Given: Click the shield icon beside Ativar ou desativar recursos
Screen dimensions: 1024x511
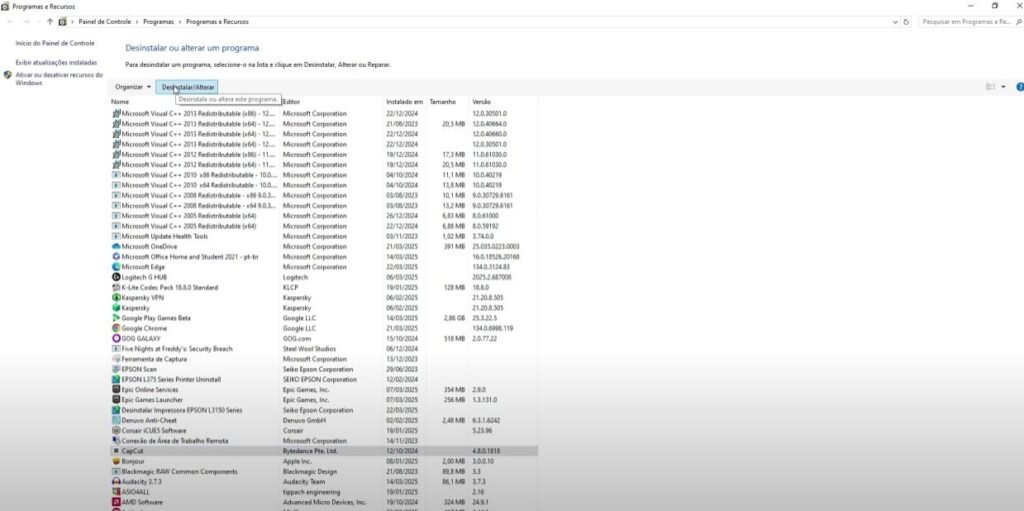Looking at the screenshot, I should 8,75.
